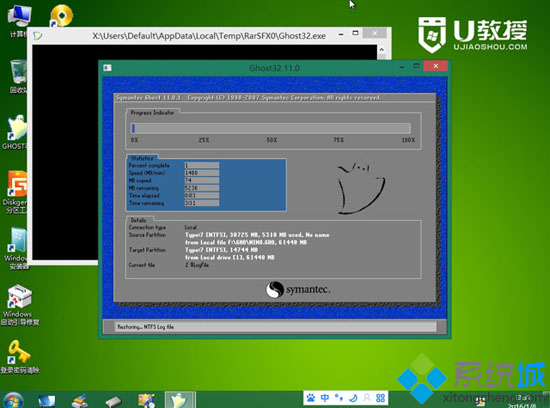Toggle Chinese input mode 中 in the IME bar
550x408 pixels.
click(325, 398)
